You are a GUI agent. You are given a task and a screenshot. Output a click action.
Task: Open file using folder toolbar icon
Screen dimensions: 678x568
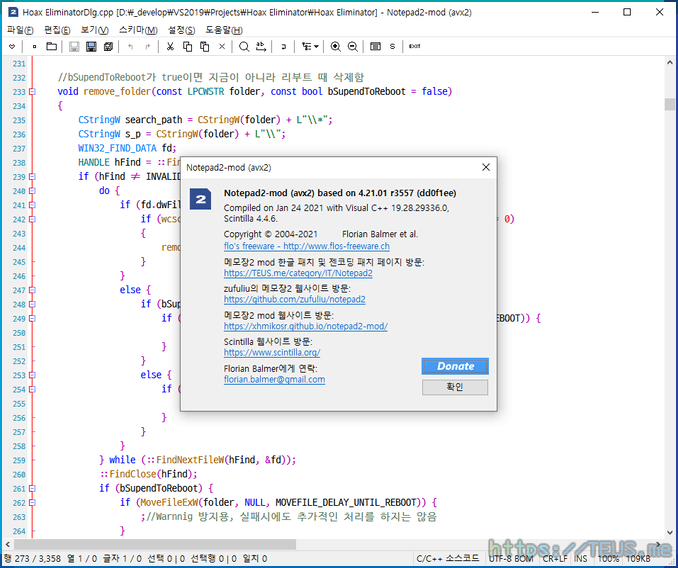click(51, 46)
